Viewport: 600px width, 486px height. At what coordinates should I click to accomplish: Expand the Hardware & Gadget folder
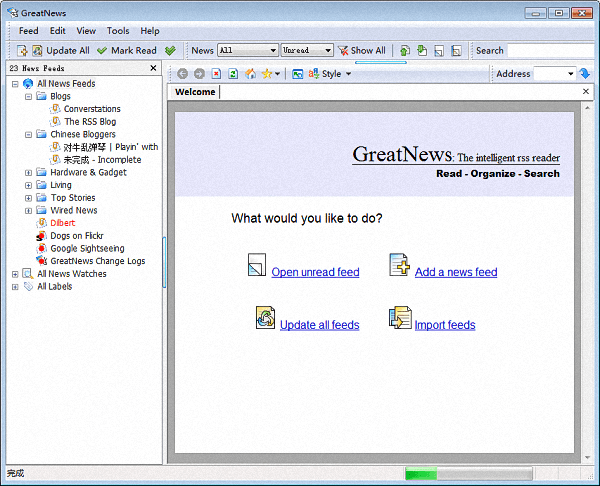click(x=28, y=172)
